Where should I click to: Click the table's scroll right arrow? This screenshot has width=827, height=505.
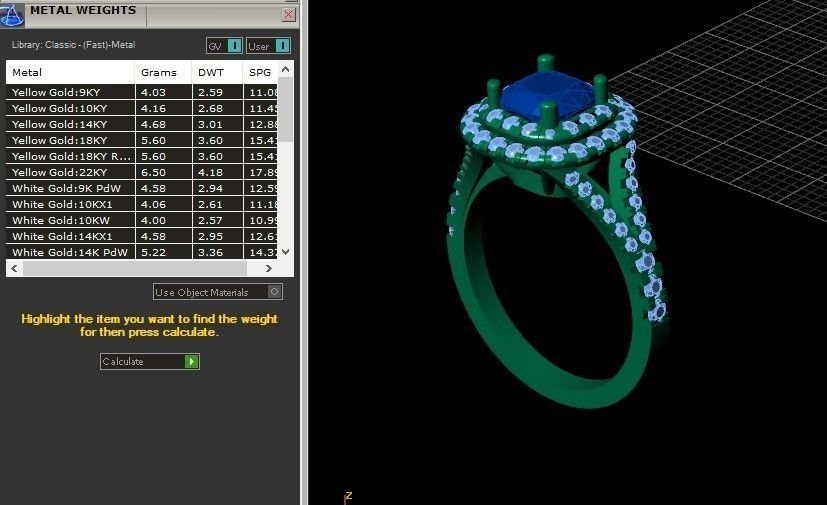tap(268, 269)
